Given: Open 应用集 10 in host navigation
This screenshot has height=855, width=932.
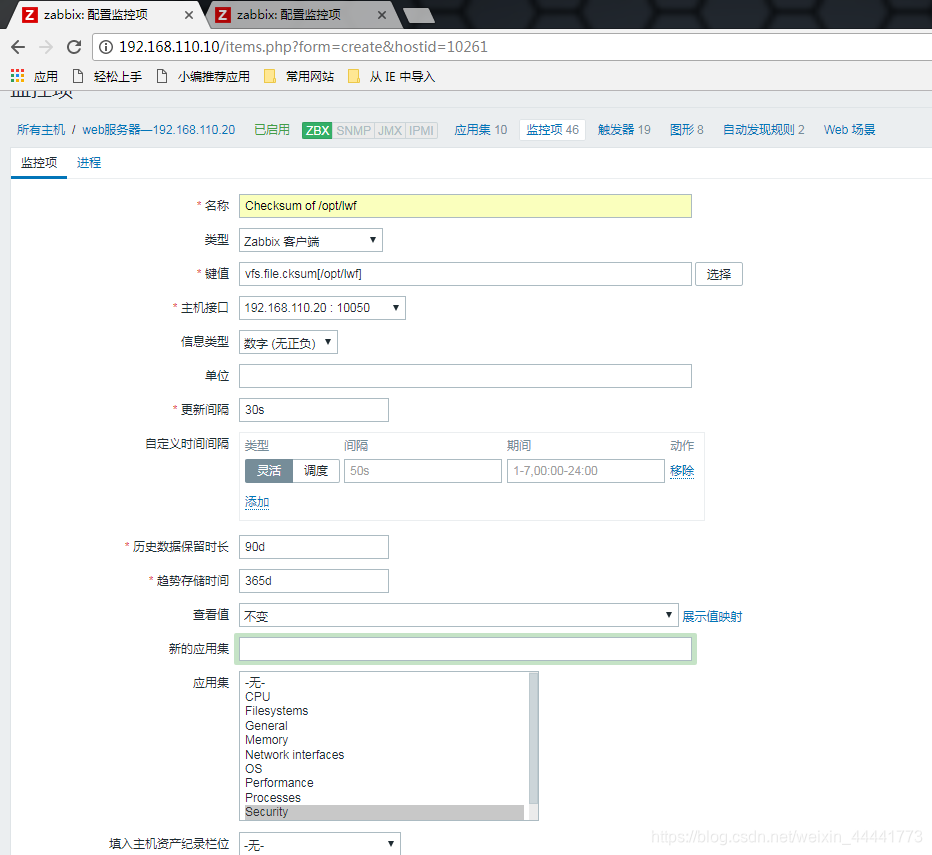Looking at the screenshot, I should click(481, 130).
